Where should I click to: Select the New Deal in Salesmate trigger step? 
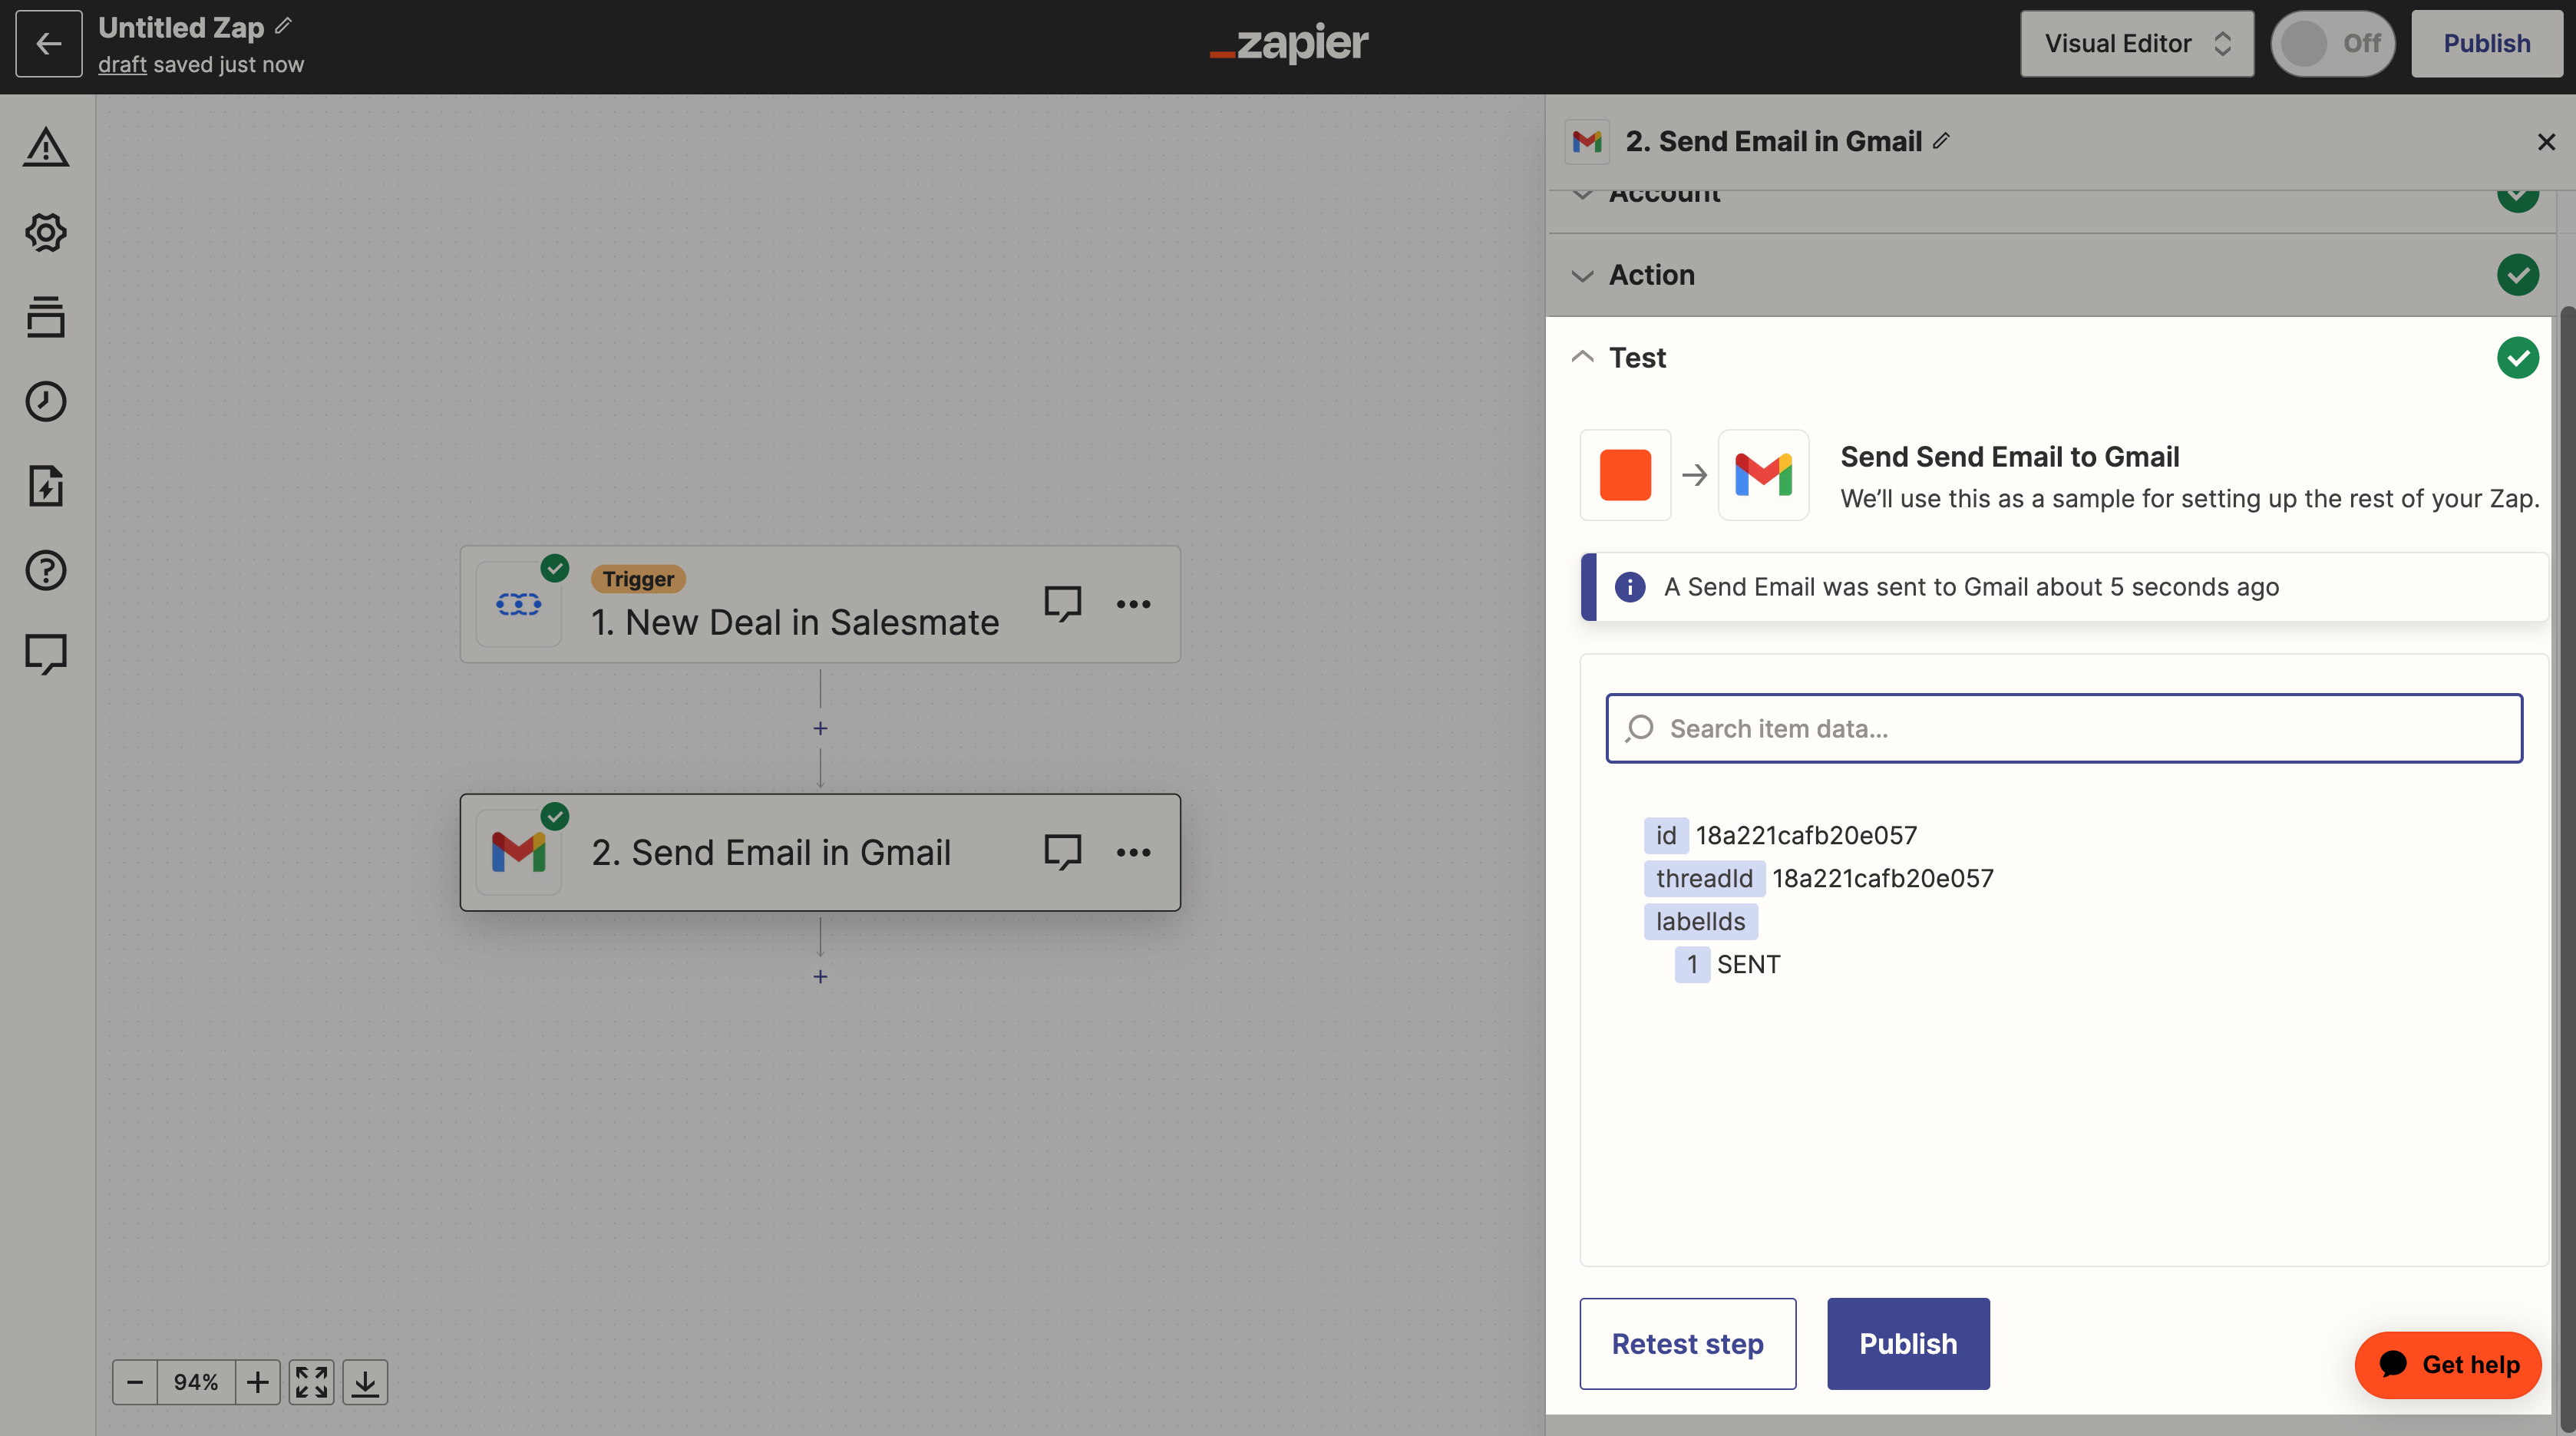820,604
